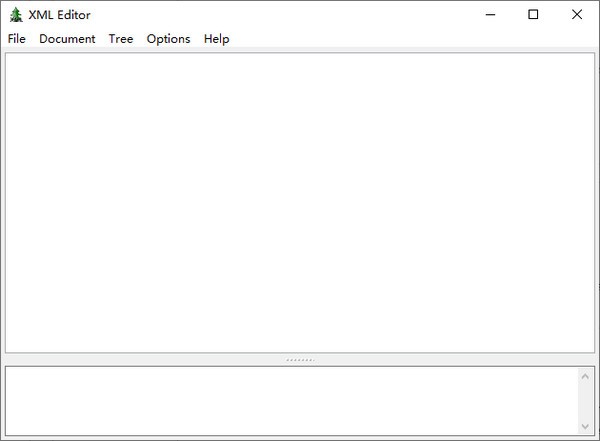Minimize the XML Editor window
The width and height of the screenshot is (600, 441).
[489, 15]
